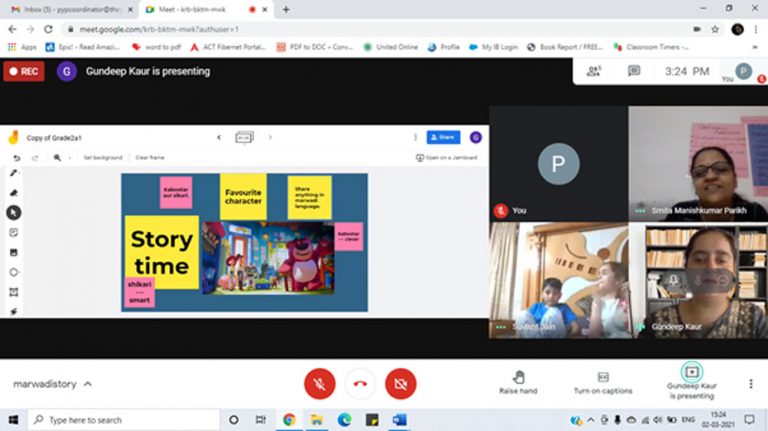Open the Windows Start menu
Viewport: 768px width, 431px height.
click(13, 420)
